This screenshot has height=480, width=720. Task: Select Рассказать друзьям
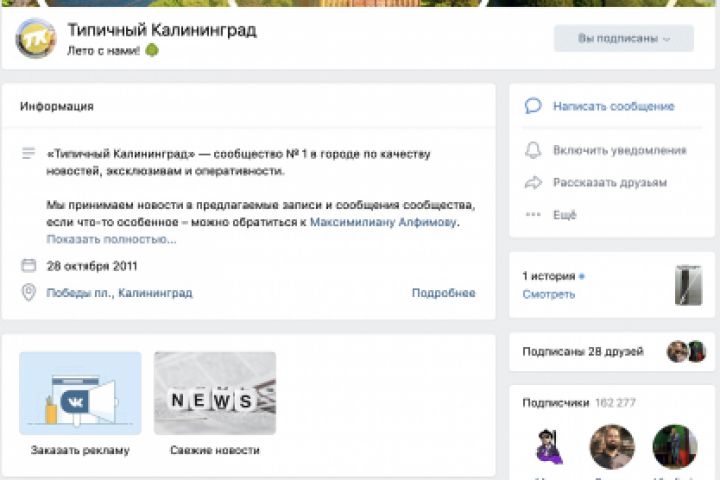(x=610, y=183)
